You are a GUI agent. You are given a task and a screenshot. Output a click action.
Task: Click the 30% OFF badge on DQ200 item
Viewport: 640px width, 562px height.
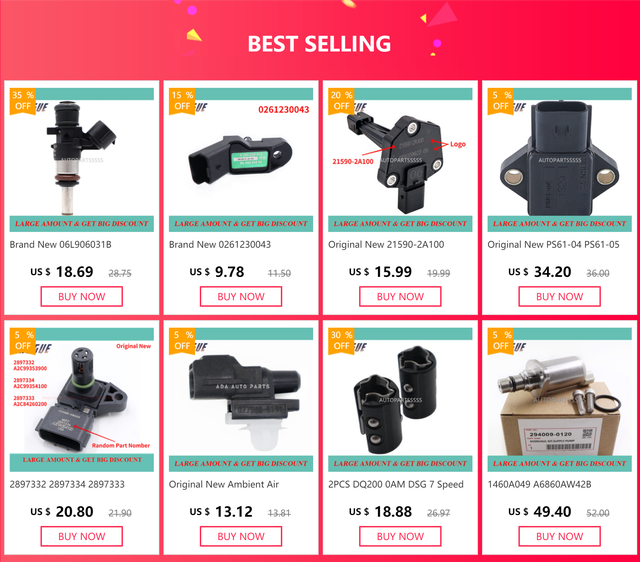click(341, 341)
